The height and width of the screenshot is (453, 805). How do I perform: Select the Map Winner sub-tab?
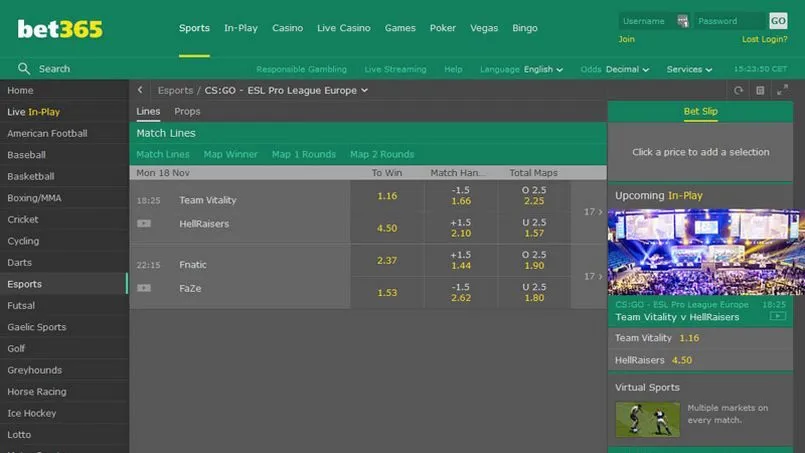pyautogui.click(x=231, y=154)
